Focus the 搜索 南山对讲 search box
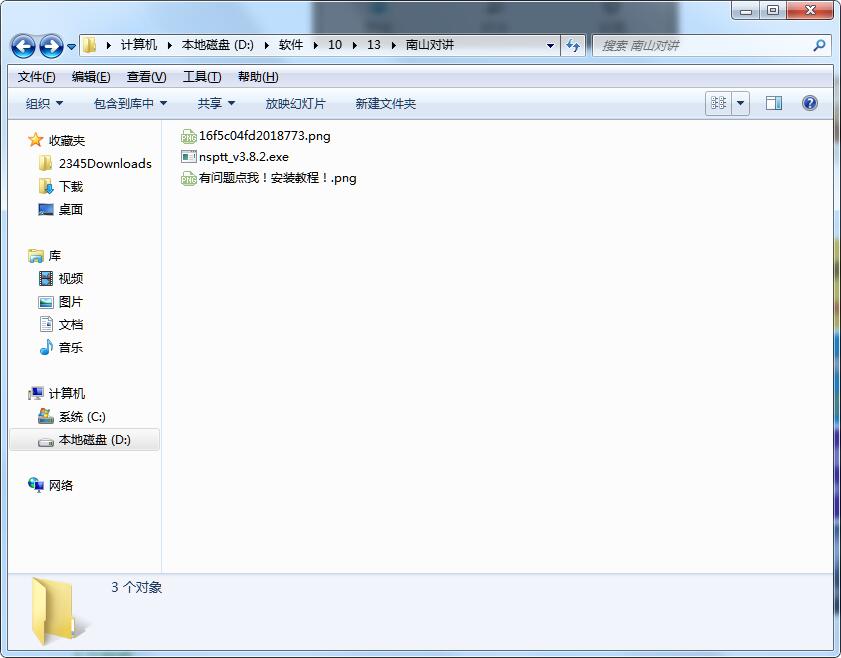This screenshot has width=841, height=658. [x=712, y=46]
